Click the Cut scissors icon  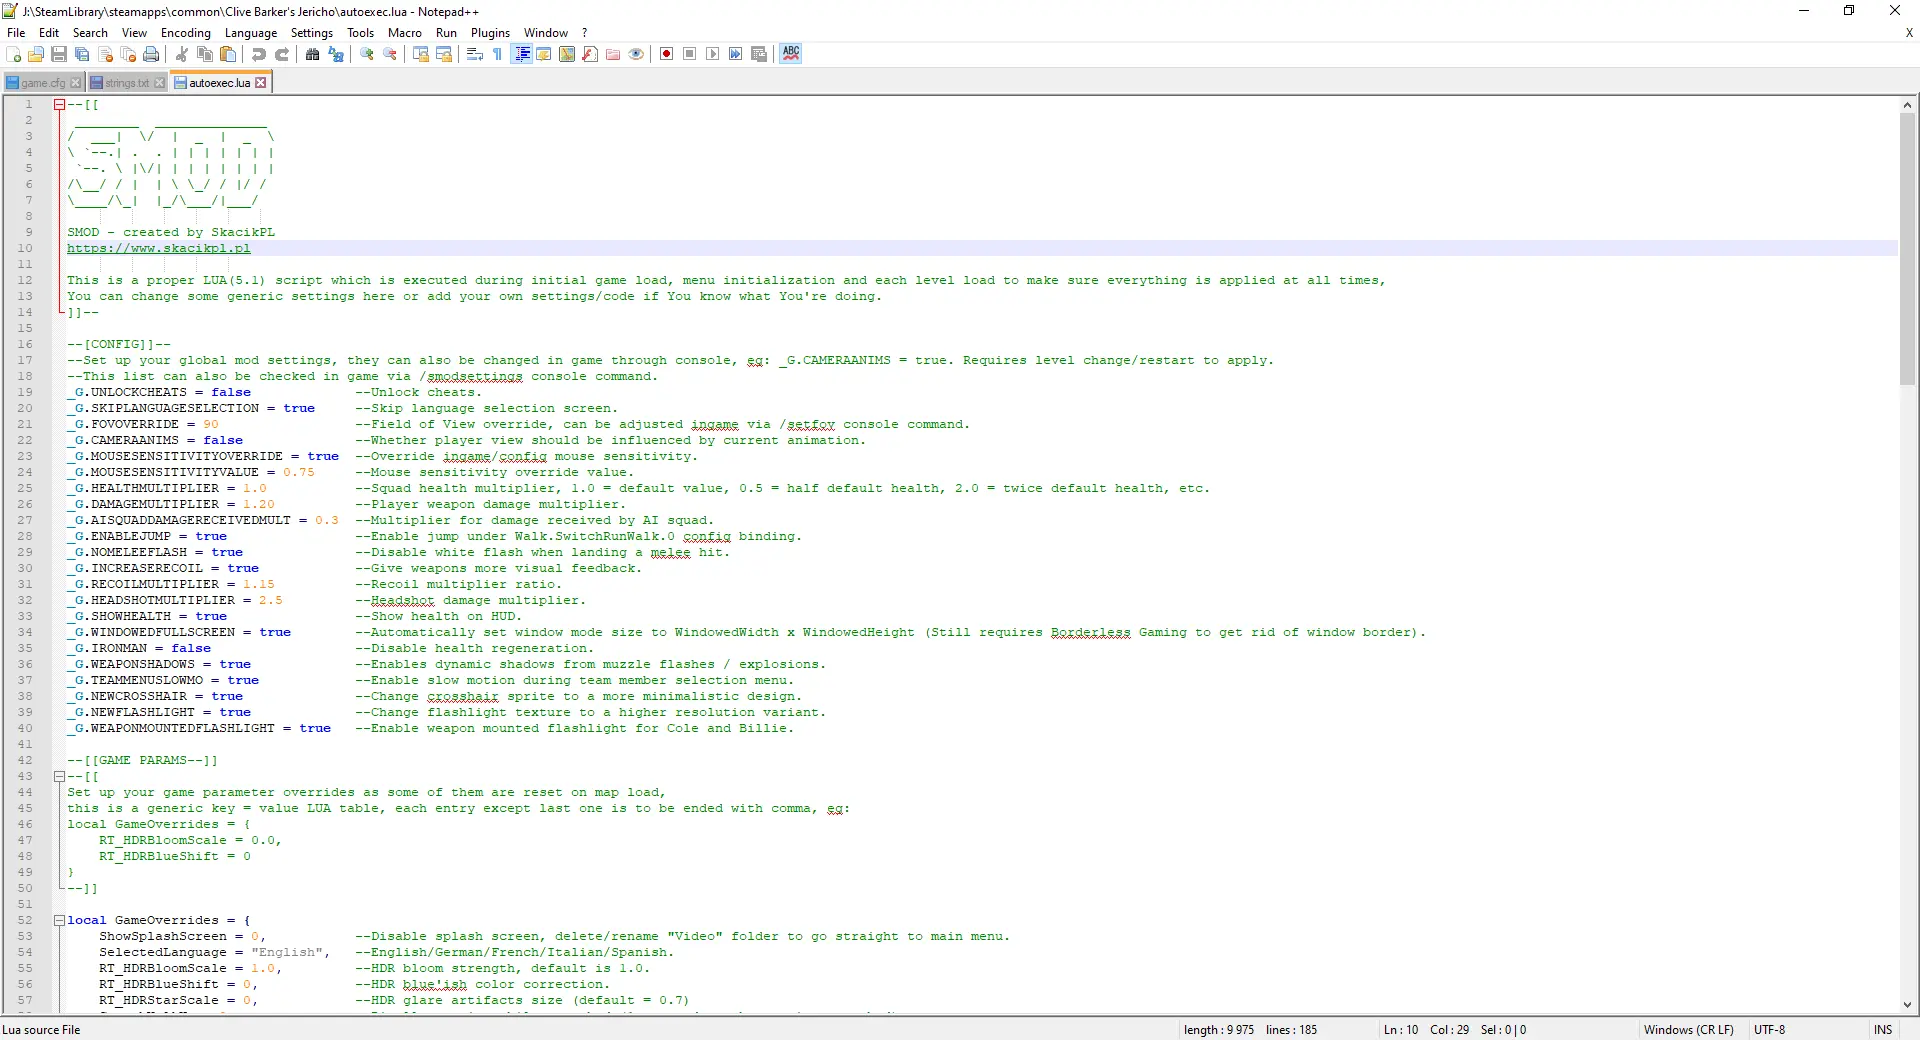click(182, 54)
